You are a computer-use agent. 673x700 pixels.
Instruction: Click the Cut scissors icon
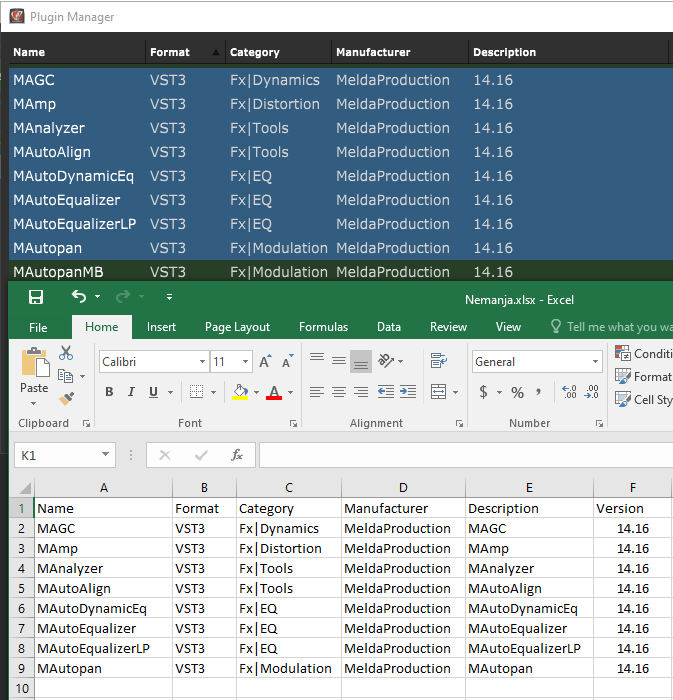[x=66, y=353]
